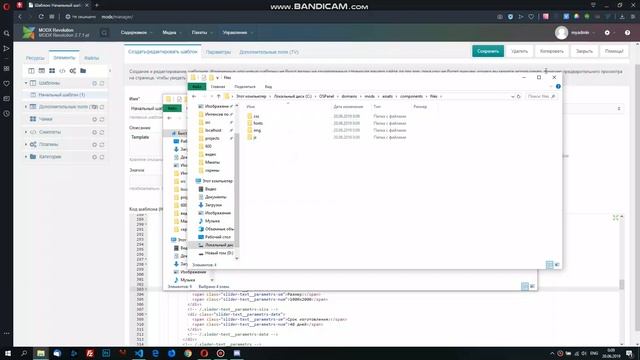The width and height of the screenshot is (640, 360).
Task: Click the Удалить button
Action: (x=520, y=51)
